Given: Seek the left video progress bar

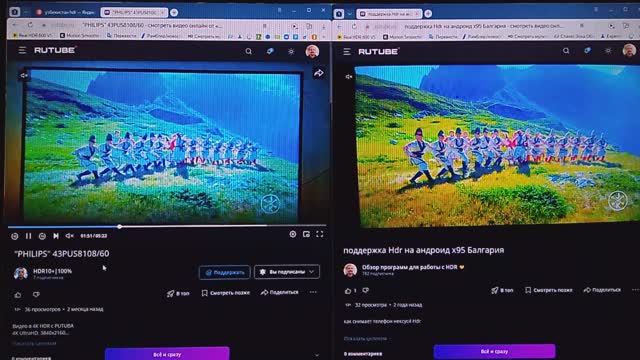Looking at the screenshot, I should click(167, 226).
